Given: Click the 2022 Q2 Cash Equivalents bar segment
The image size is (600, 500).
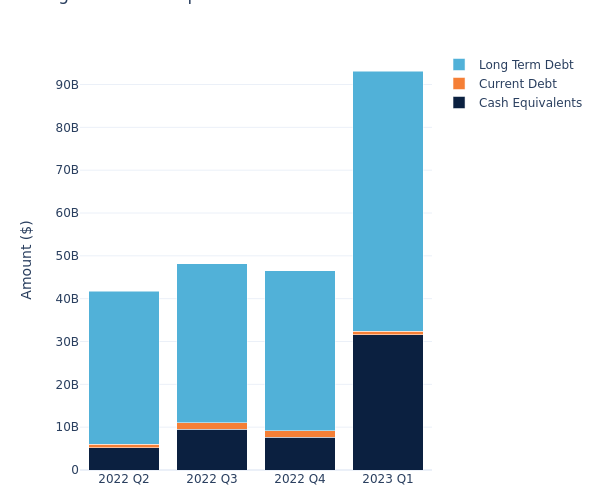Looking at the screenshot, I should pos(124,459).
